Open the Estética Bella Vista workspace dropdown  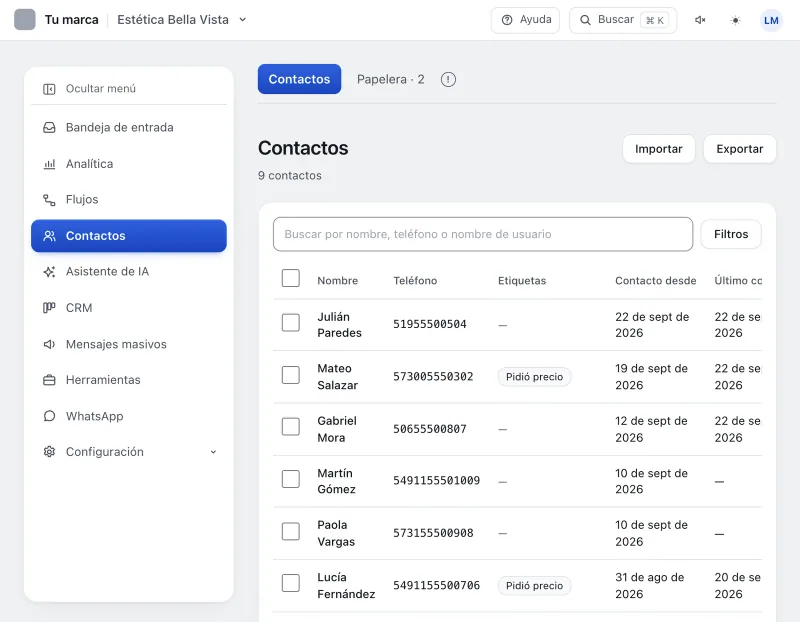pyautogui.click(x=182, y=20)
